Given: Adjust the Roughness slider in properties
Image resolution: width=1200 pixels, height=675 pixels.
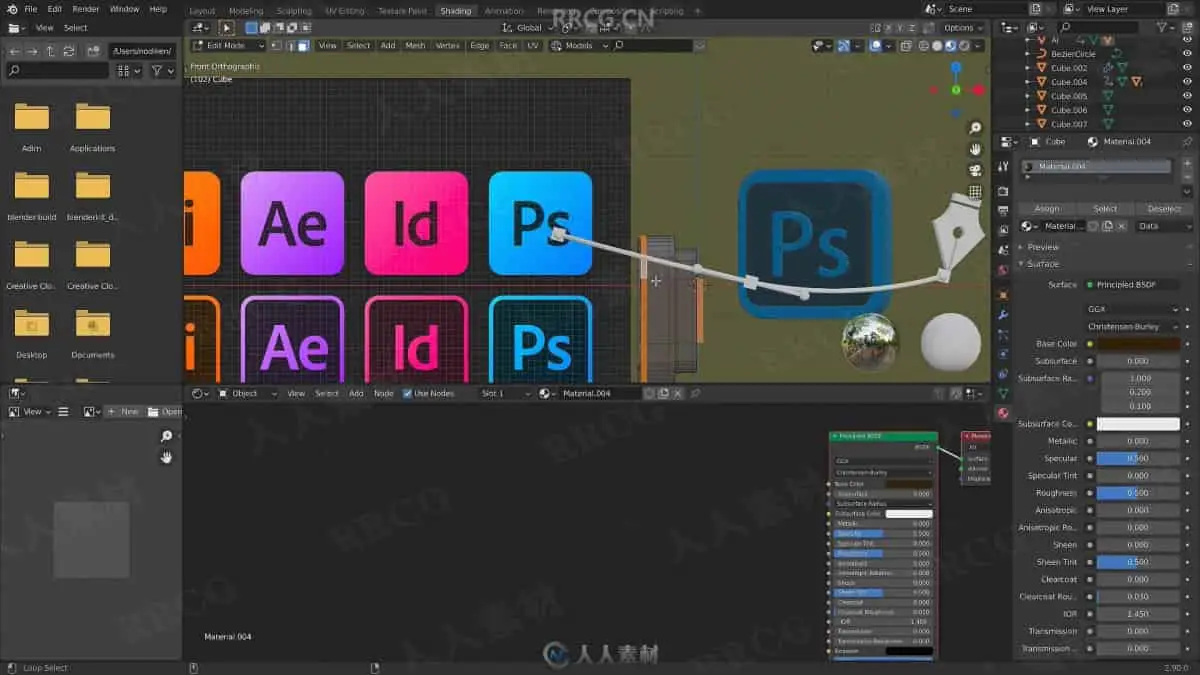Looking at the screenshot, I should click(x=1138, y=493).
